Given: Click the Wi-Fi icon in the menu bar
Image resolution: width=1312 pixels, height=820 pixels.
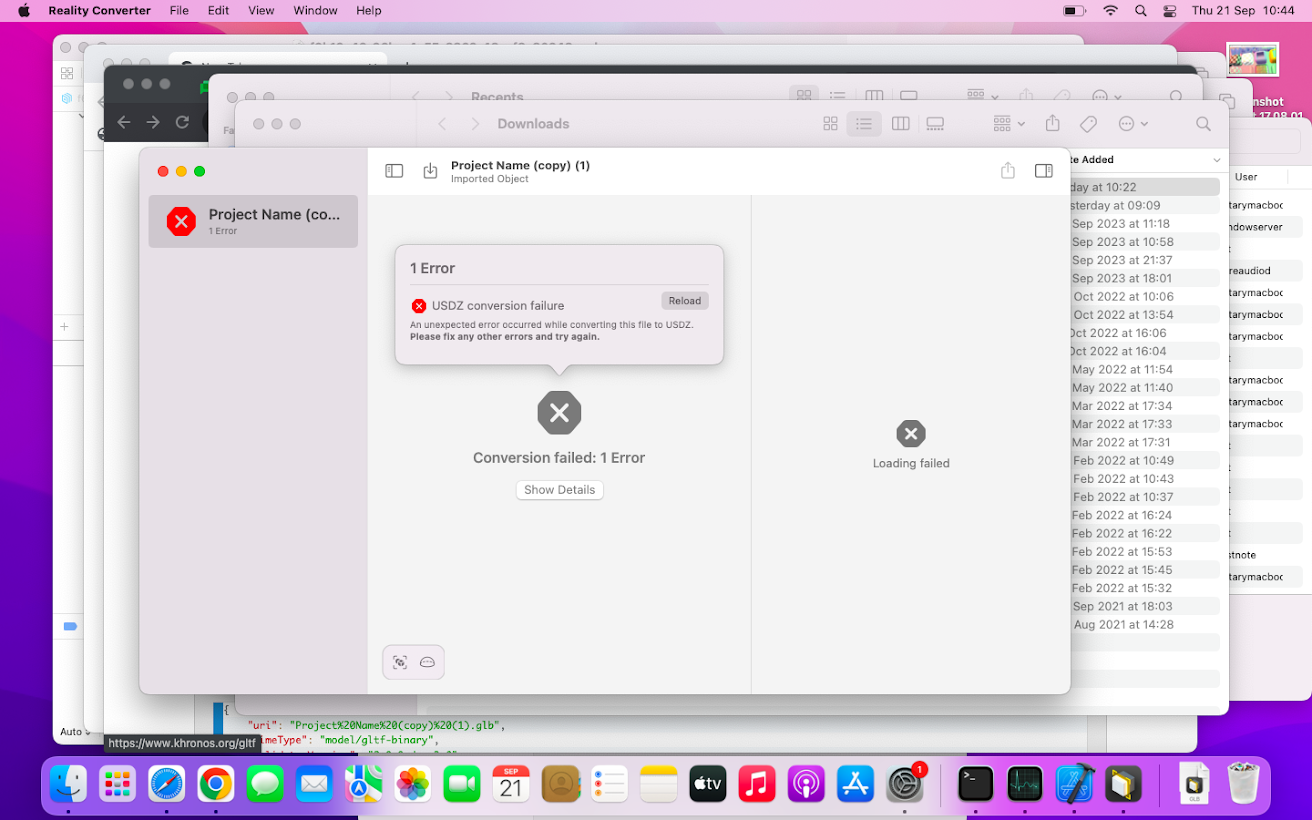Looking at the screenshot, I should click(x=1110, y=11).
